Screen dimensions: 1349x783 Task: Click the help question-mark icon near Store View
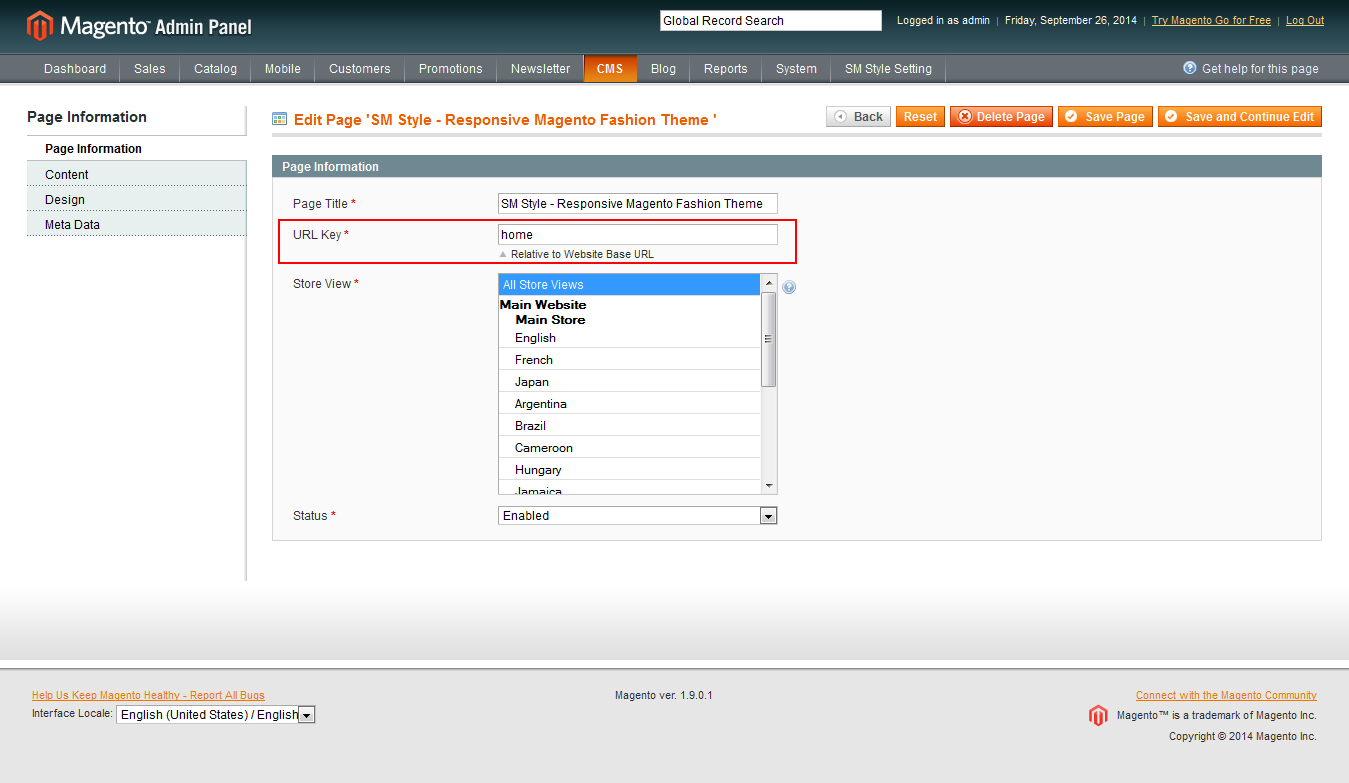789,287
